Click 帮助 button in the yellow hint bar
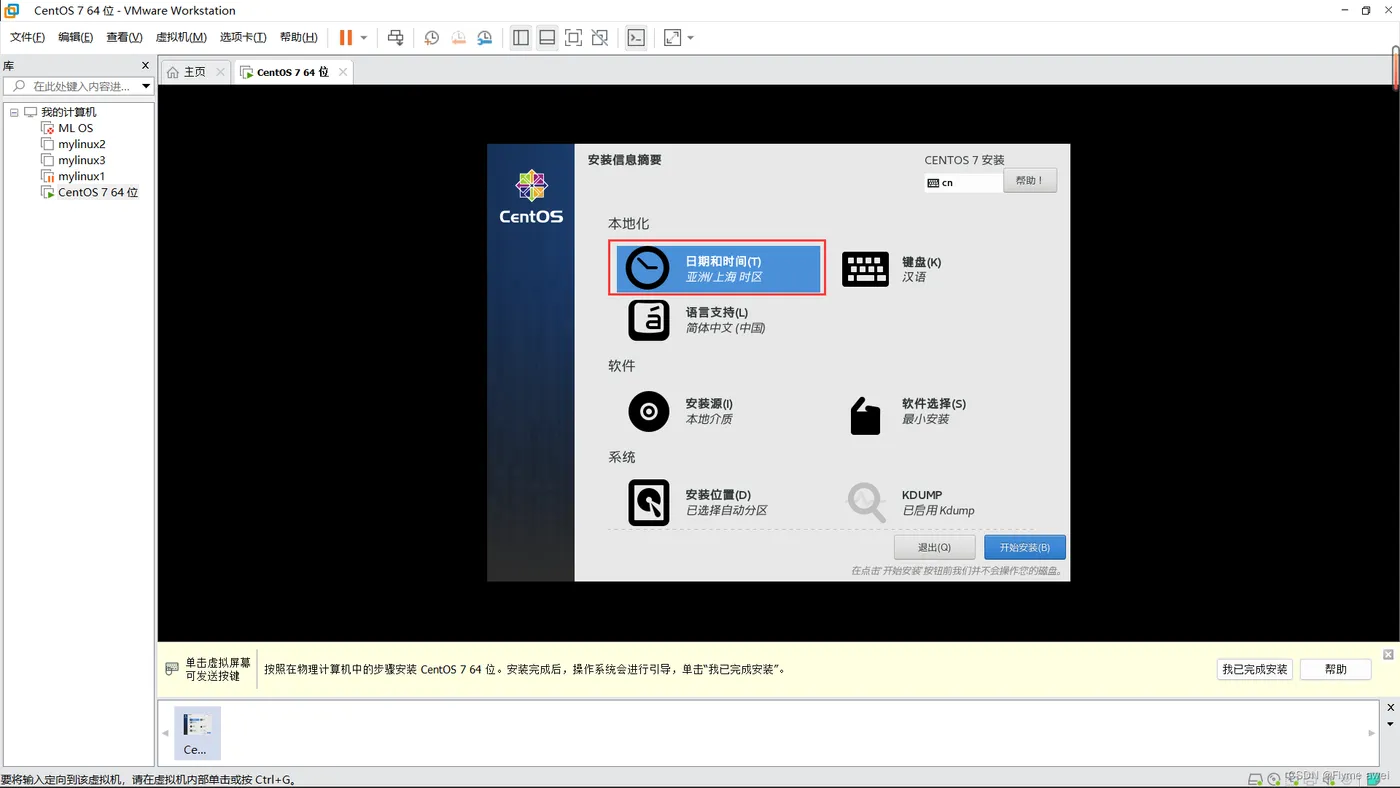Screen dimensions: 1400x788 pos(1335,669)
